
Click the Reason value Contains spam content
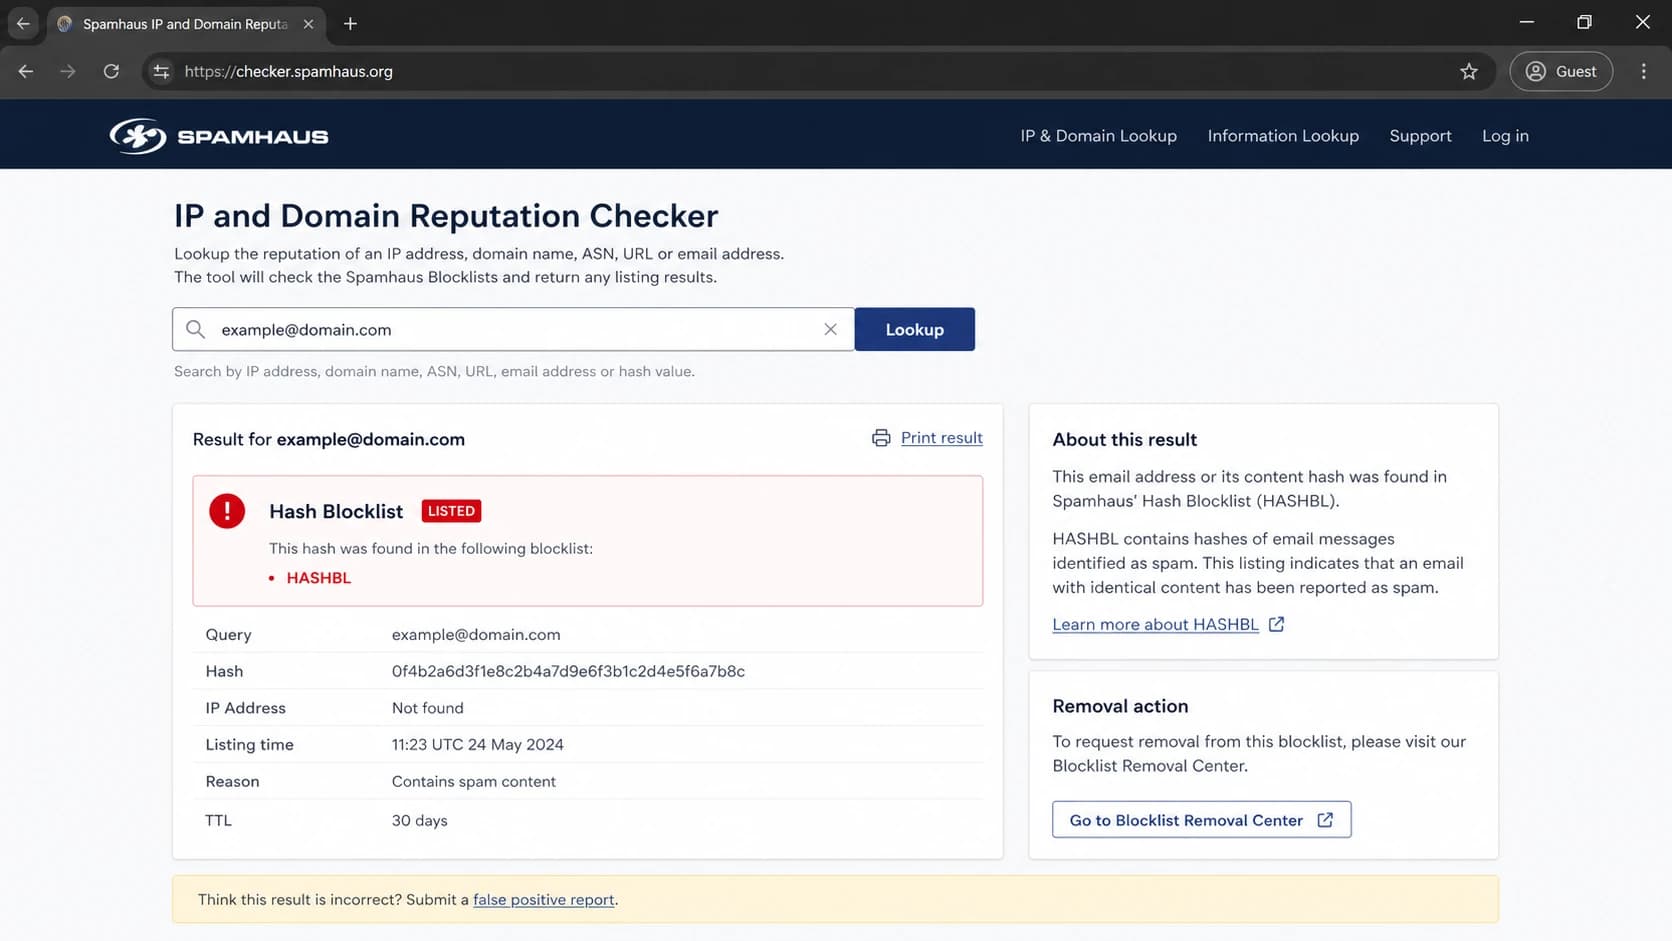[474, 782]
